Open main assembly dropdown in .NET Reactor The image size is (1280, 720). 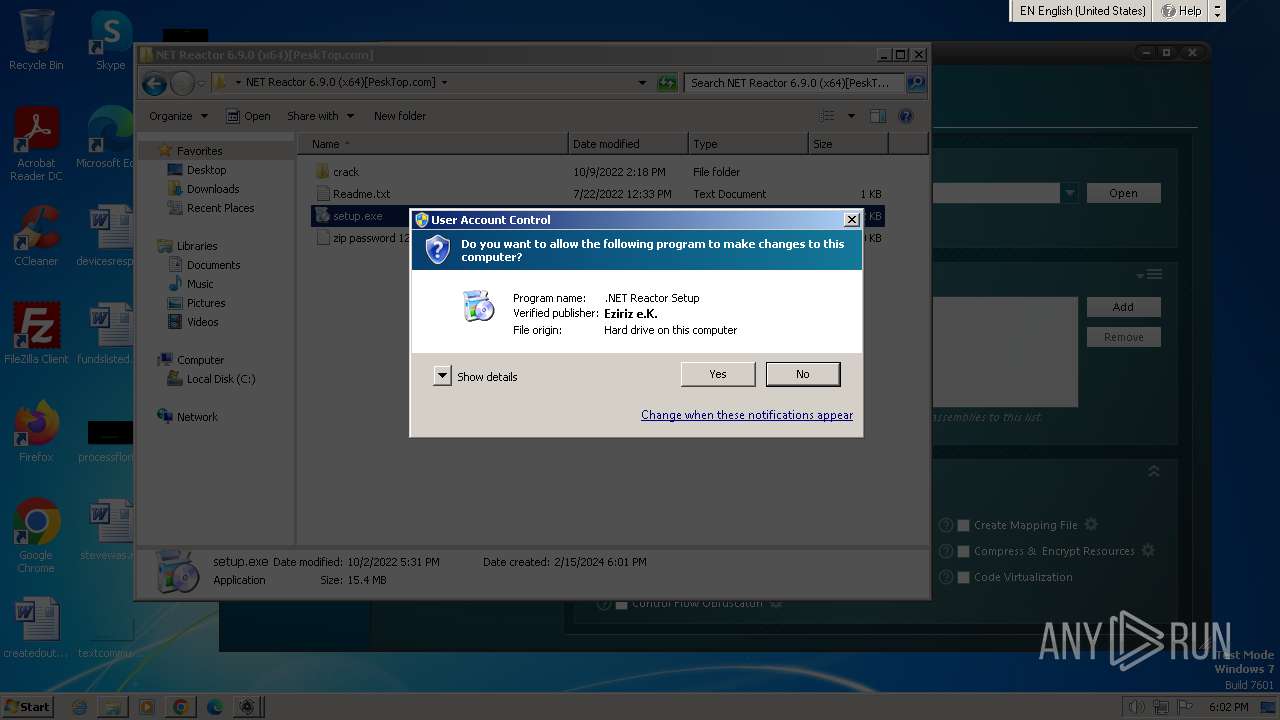(1069, 193)
